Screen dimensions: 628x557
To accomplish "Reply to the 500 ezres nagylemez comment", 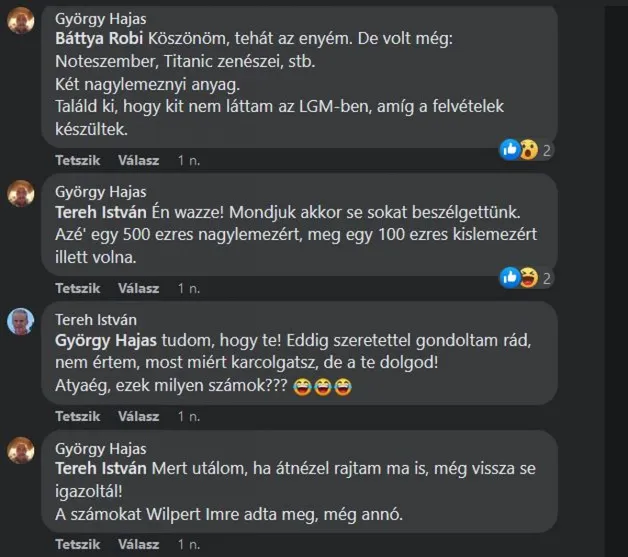I will (x=138, y=288).
